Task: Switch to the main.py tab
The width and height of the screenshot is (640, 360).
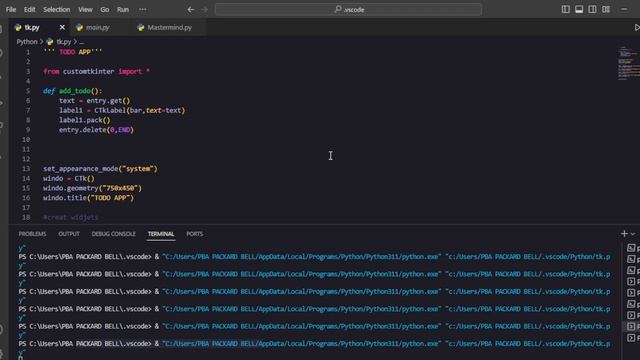Action: coord(98,27)
